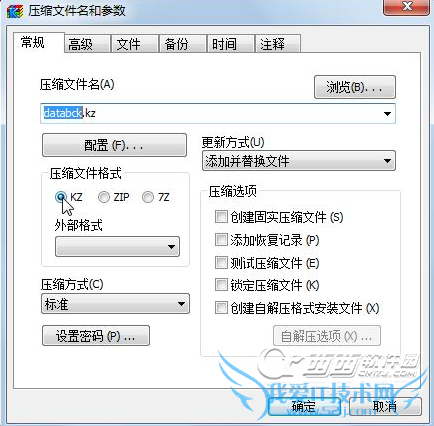Check the 锁定压缩文件 option
Image resolution: width=434 pixels, height=426 pixels.
click(x=221, y=285)
